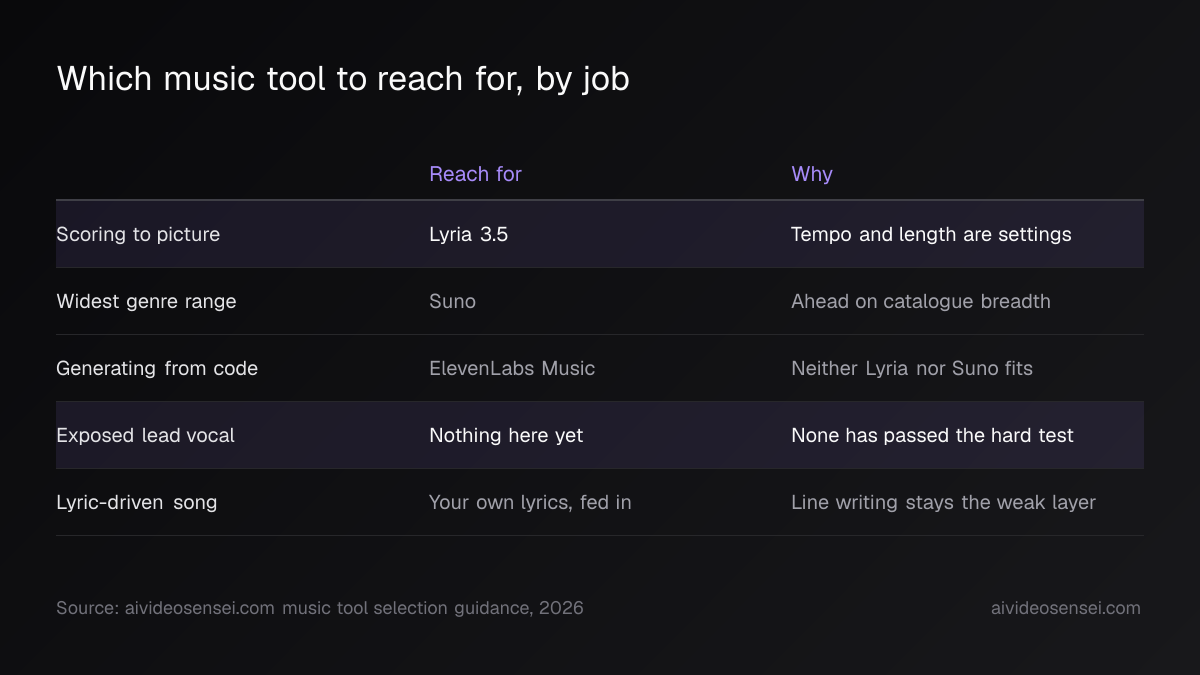Click the 'Lyria 3.5' cell
Image resolution: width=1200 pixels, height=675 pixels.
pos(468,234)
